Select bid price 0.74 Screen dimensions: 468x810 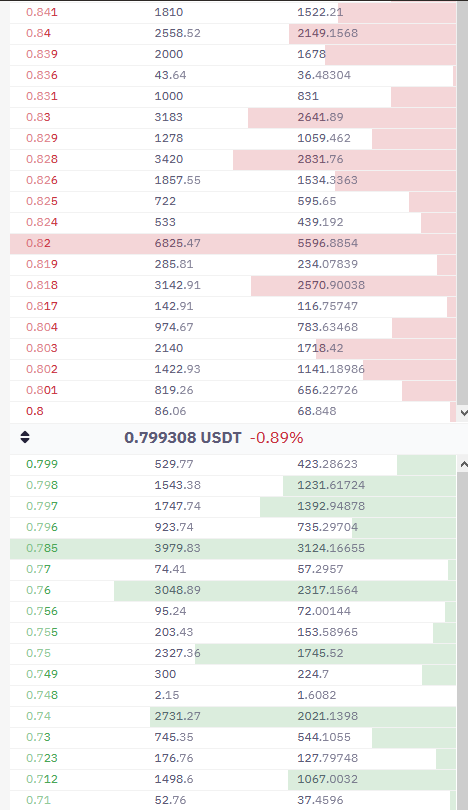coord(38,716)
